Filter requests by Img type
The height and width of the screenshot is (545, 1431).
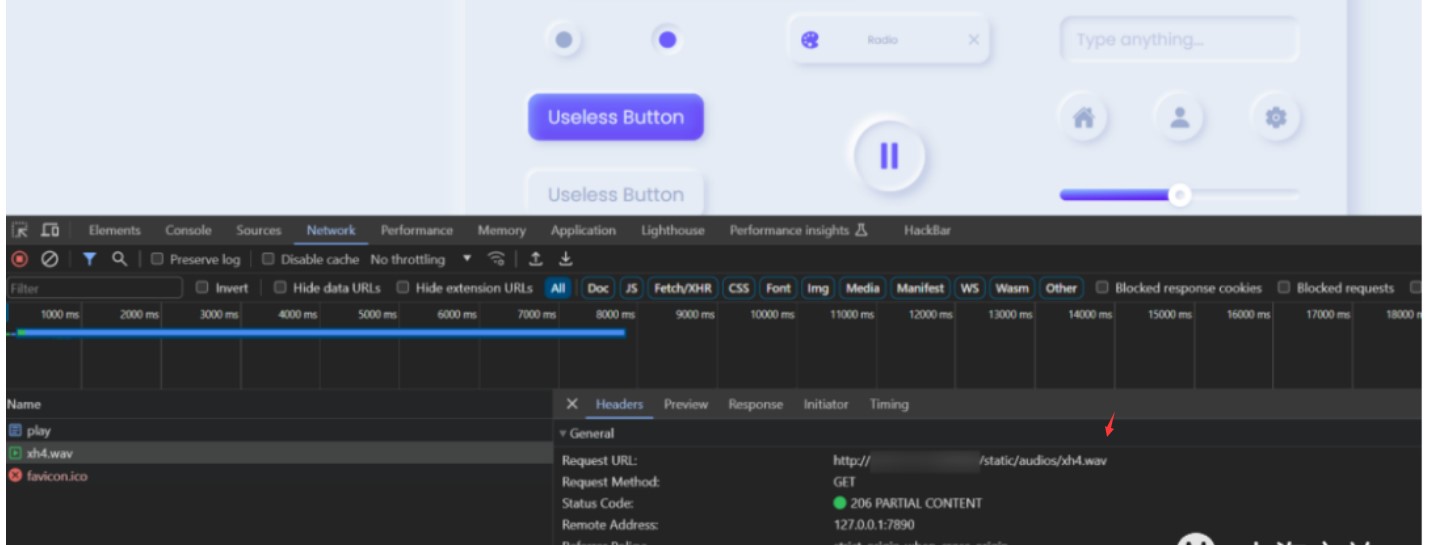[x=818, y=288]
